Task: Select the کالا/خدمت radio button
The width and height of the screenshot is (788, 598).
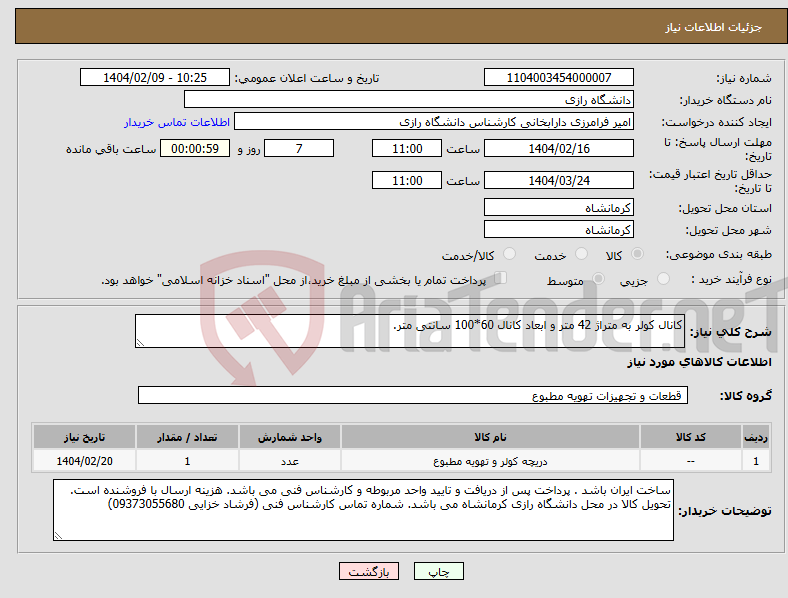Action: (x=509, y=254)
